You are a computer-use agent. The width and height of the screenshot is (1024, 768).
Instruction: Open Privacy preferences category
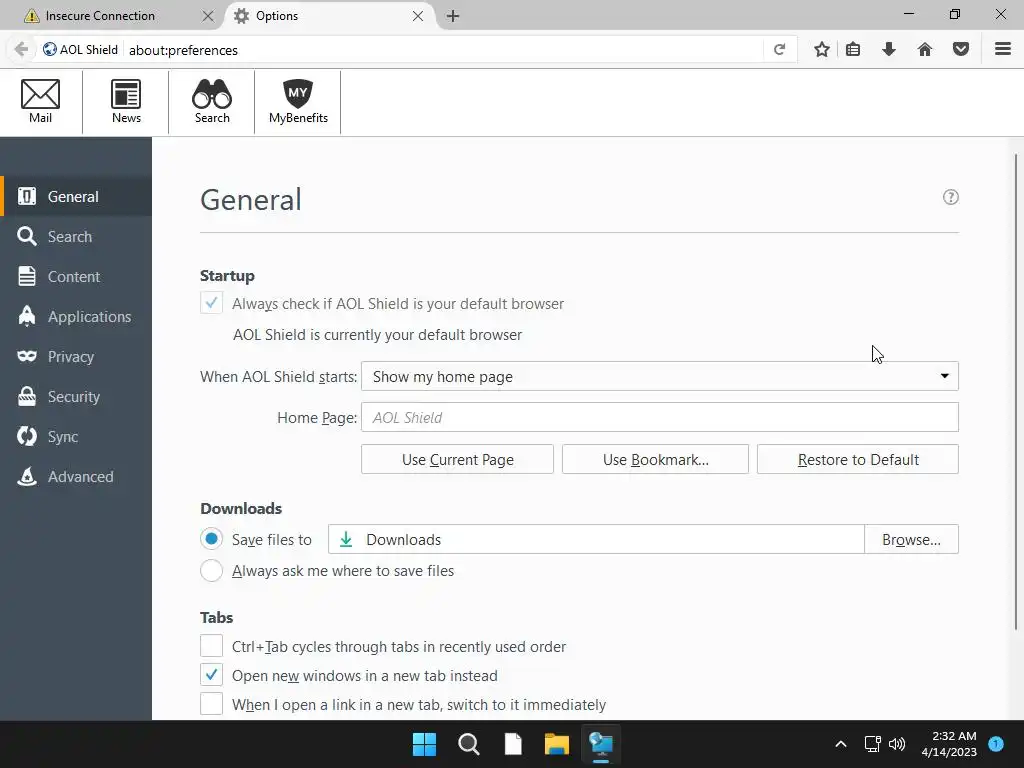(x=76, y=357)
